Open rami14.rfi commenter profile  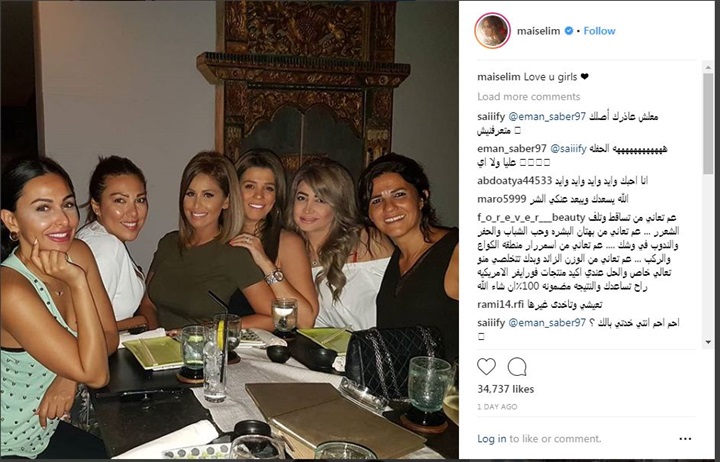click(x=501, y=304)
